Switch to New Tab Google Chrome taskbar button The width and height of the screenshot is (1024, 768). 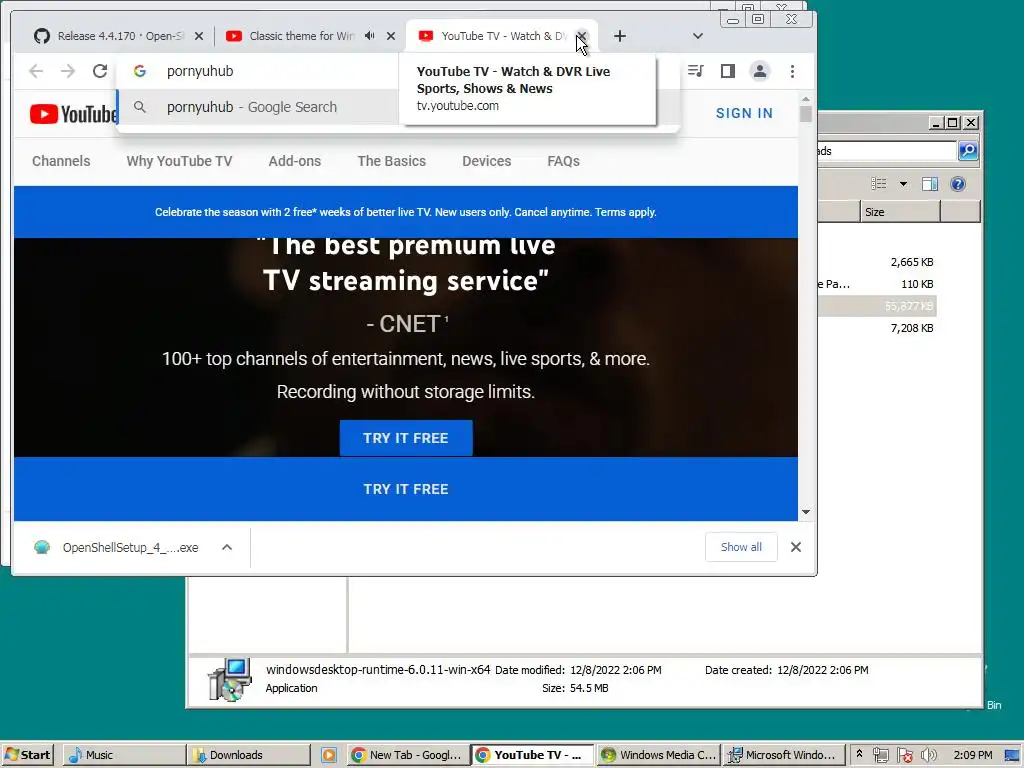click(408, 755)
